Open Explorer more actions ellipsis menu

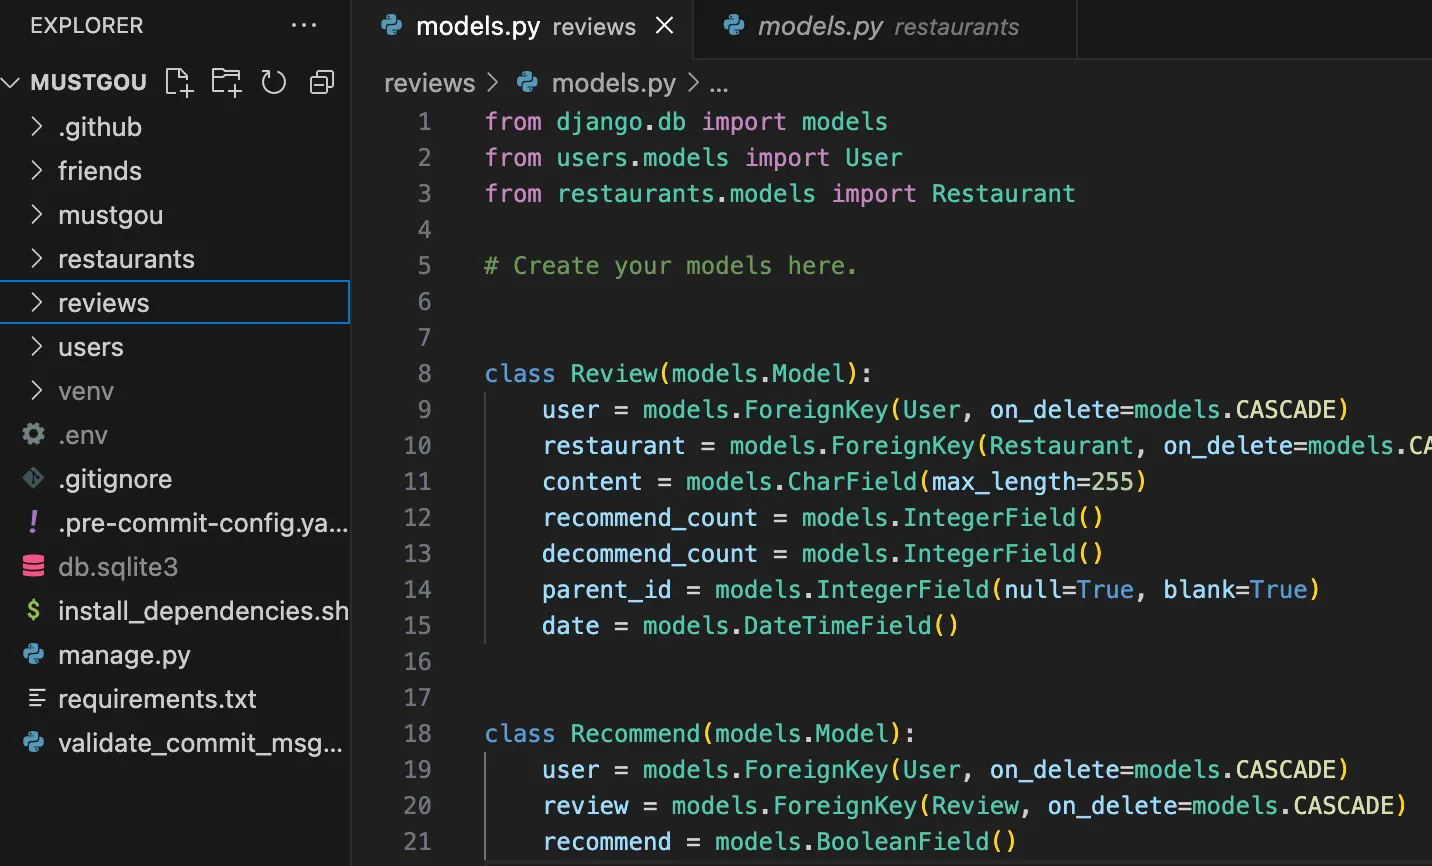304,26
